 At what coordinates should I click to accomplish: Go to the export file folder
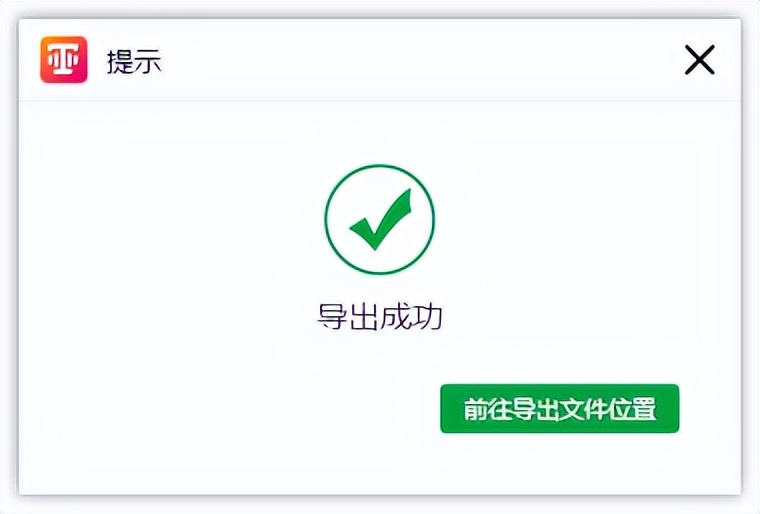pyautogui.click(x=559, y=408)
